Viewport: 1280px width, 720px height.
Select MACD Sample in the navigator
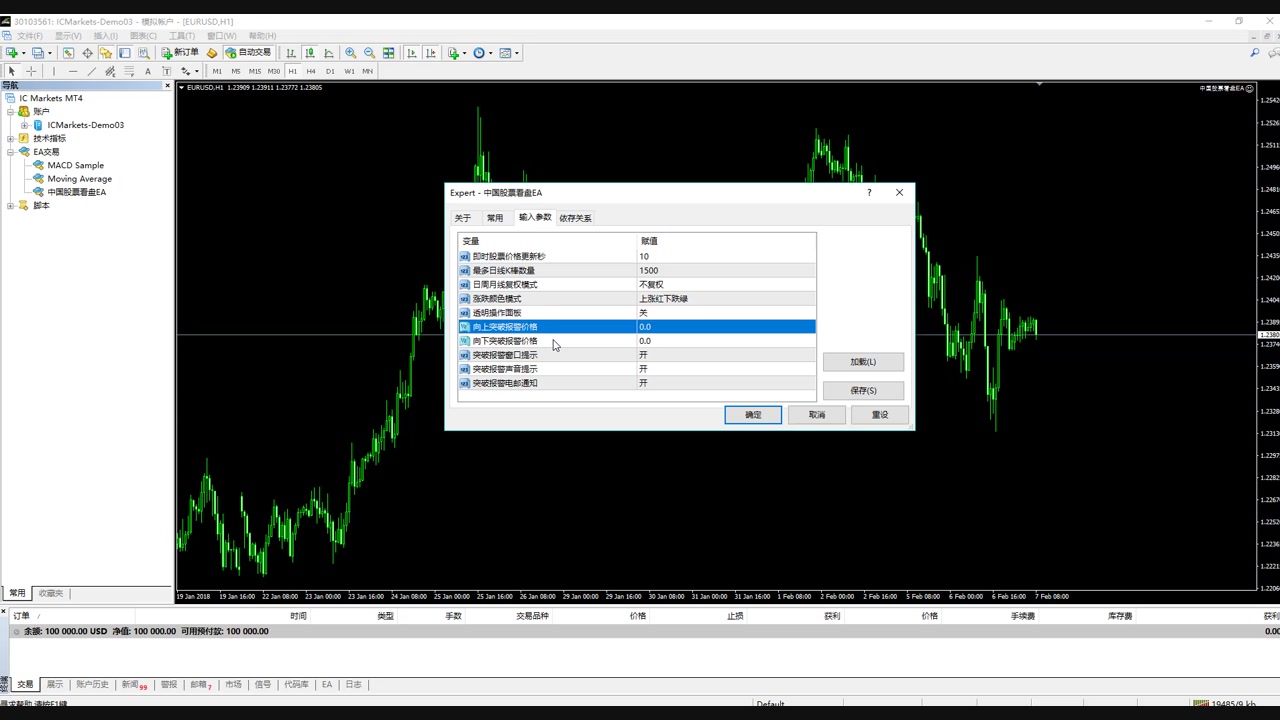click(x=75, y=165)
